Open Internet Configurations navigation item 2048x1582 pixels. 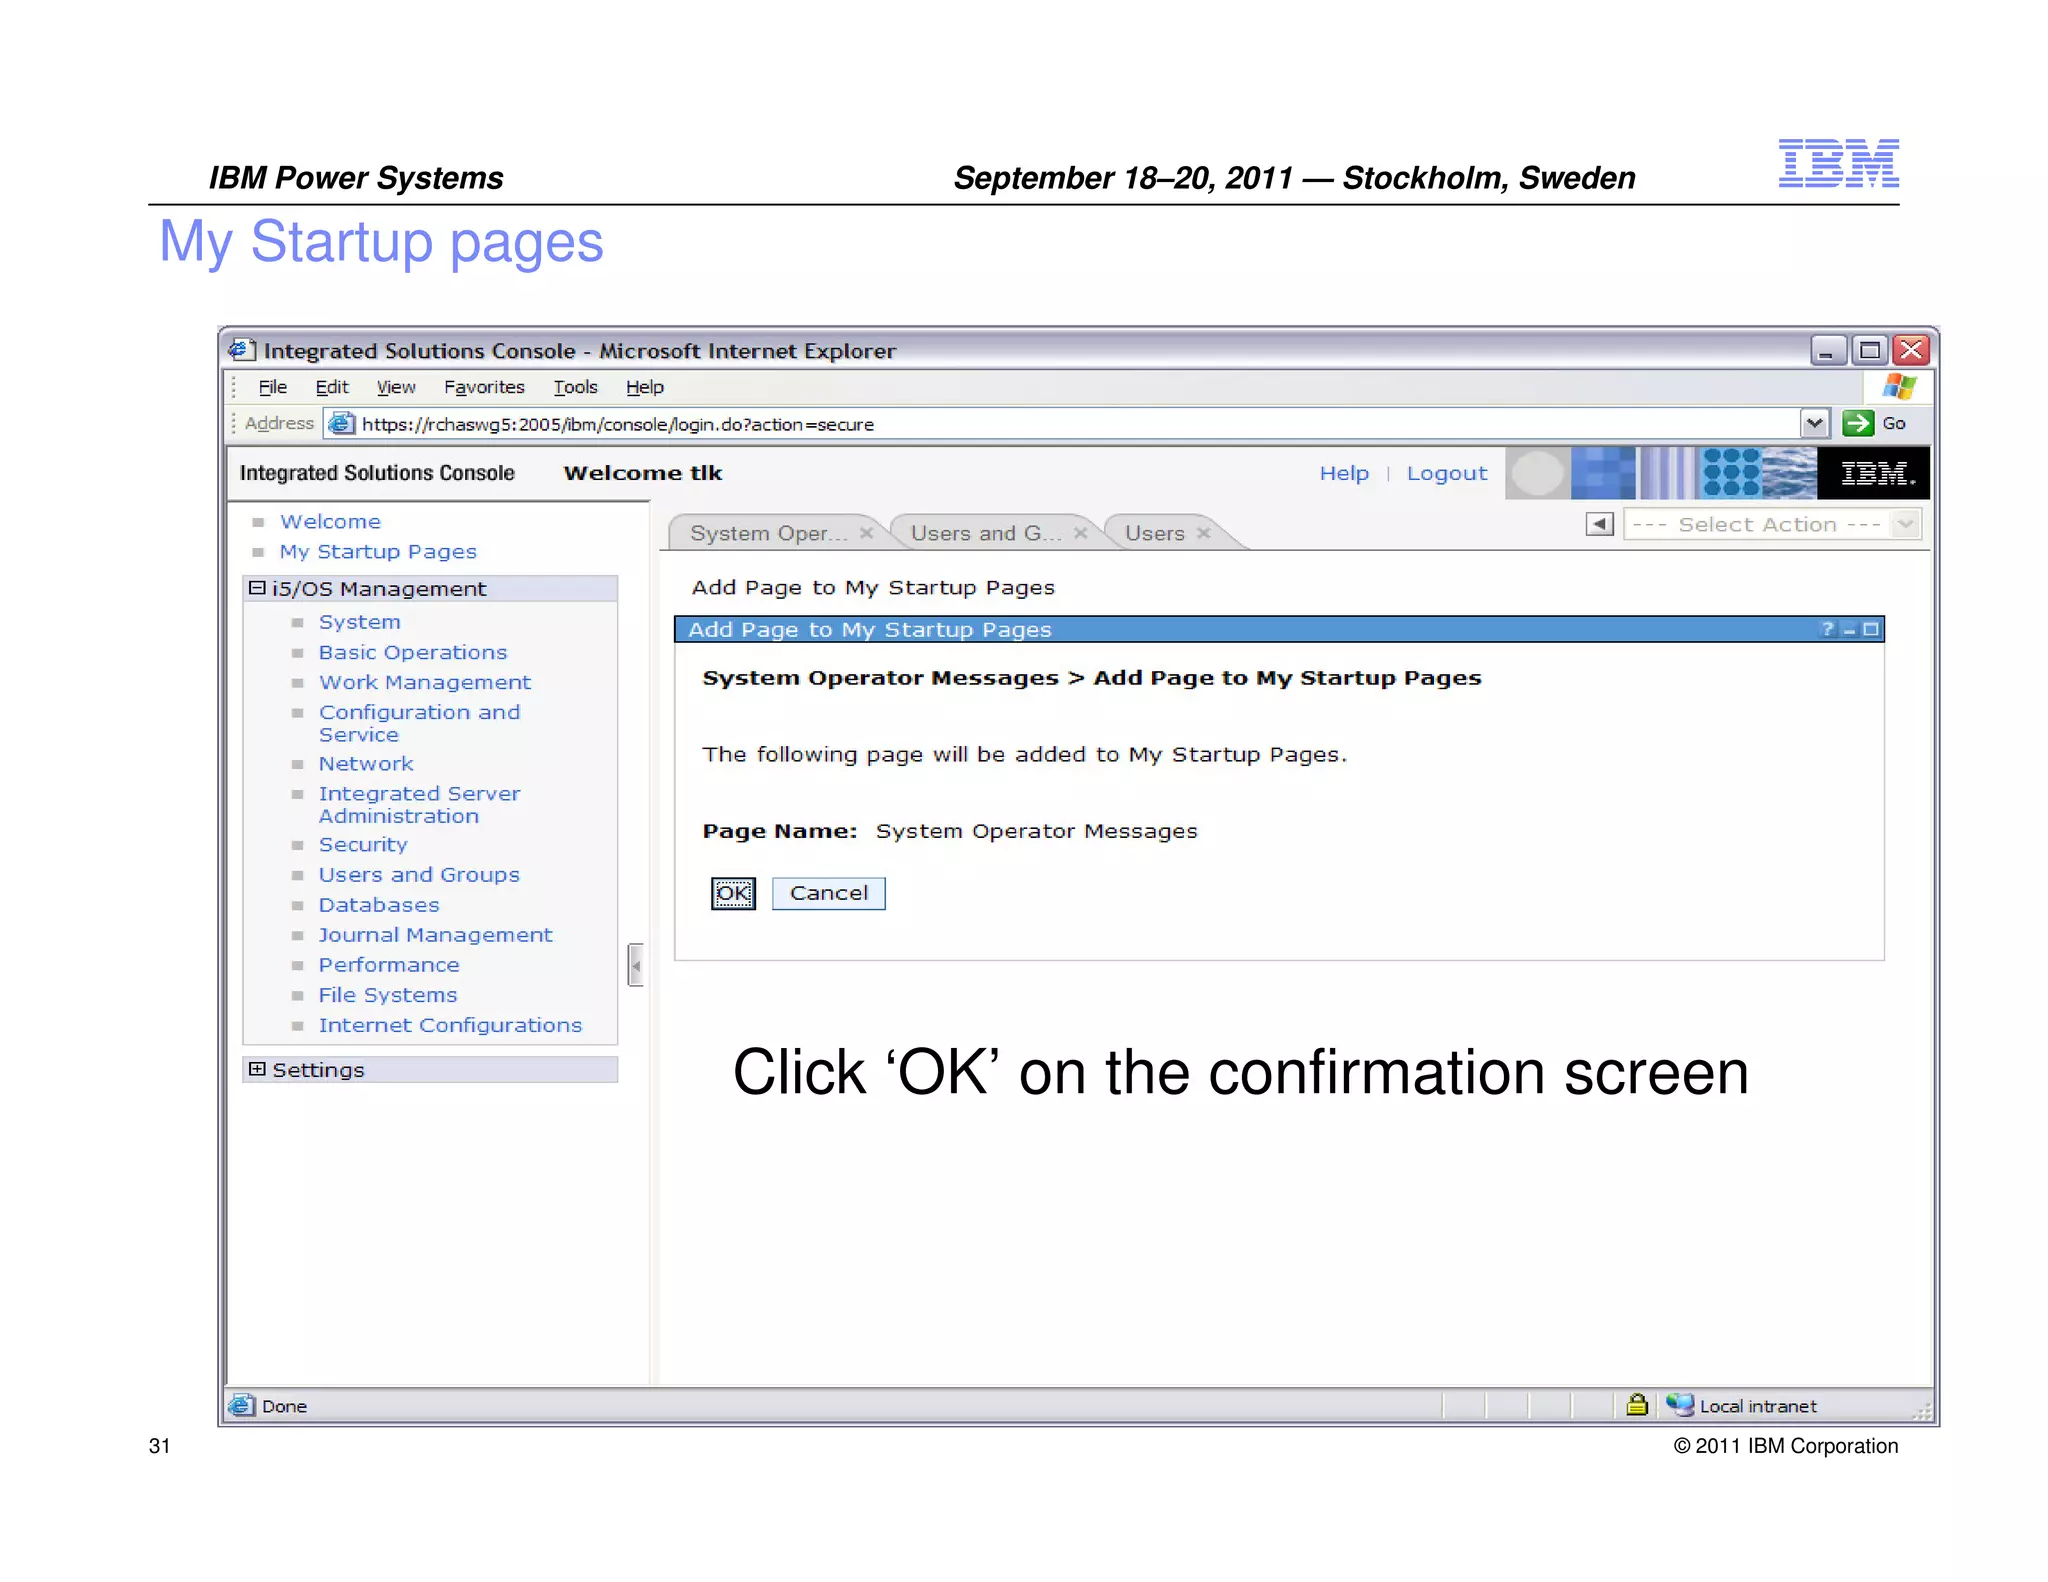[x=450, y=1025]
